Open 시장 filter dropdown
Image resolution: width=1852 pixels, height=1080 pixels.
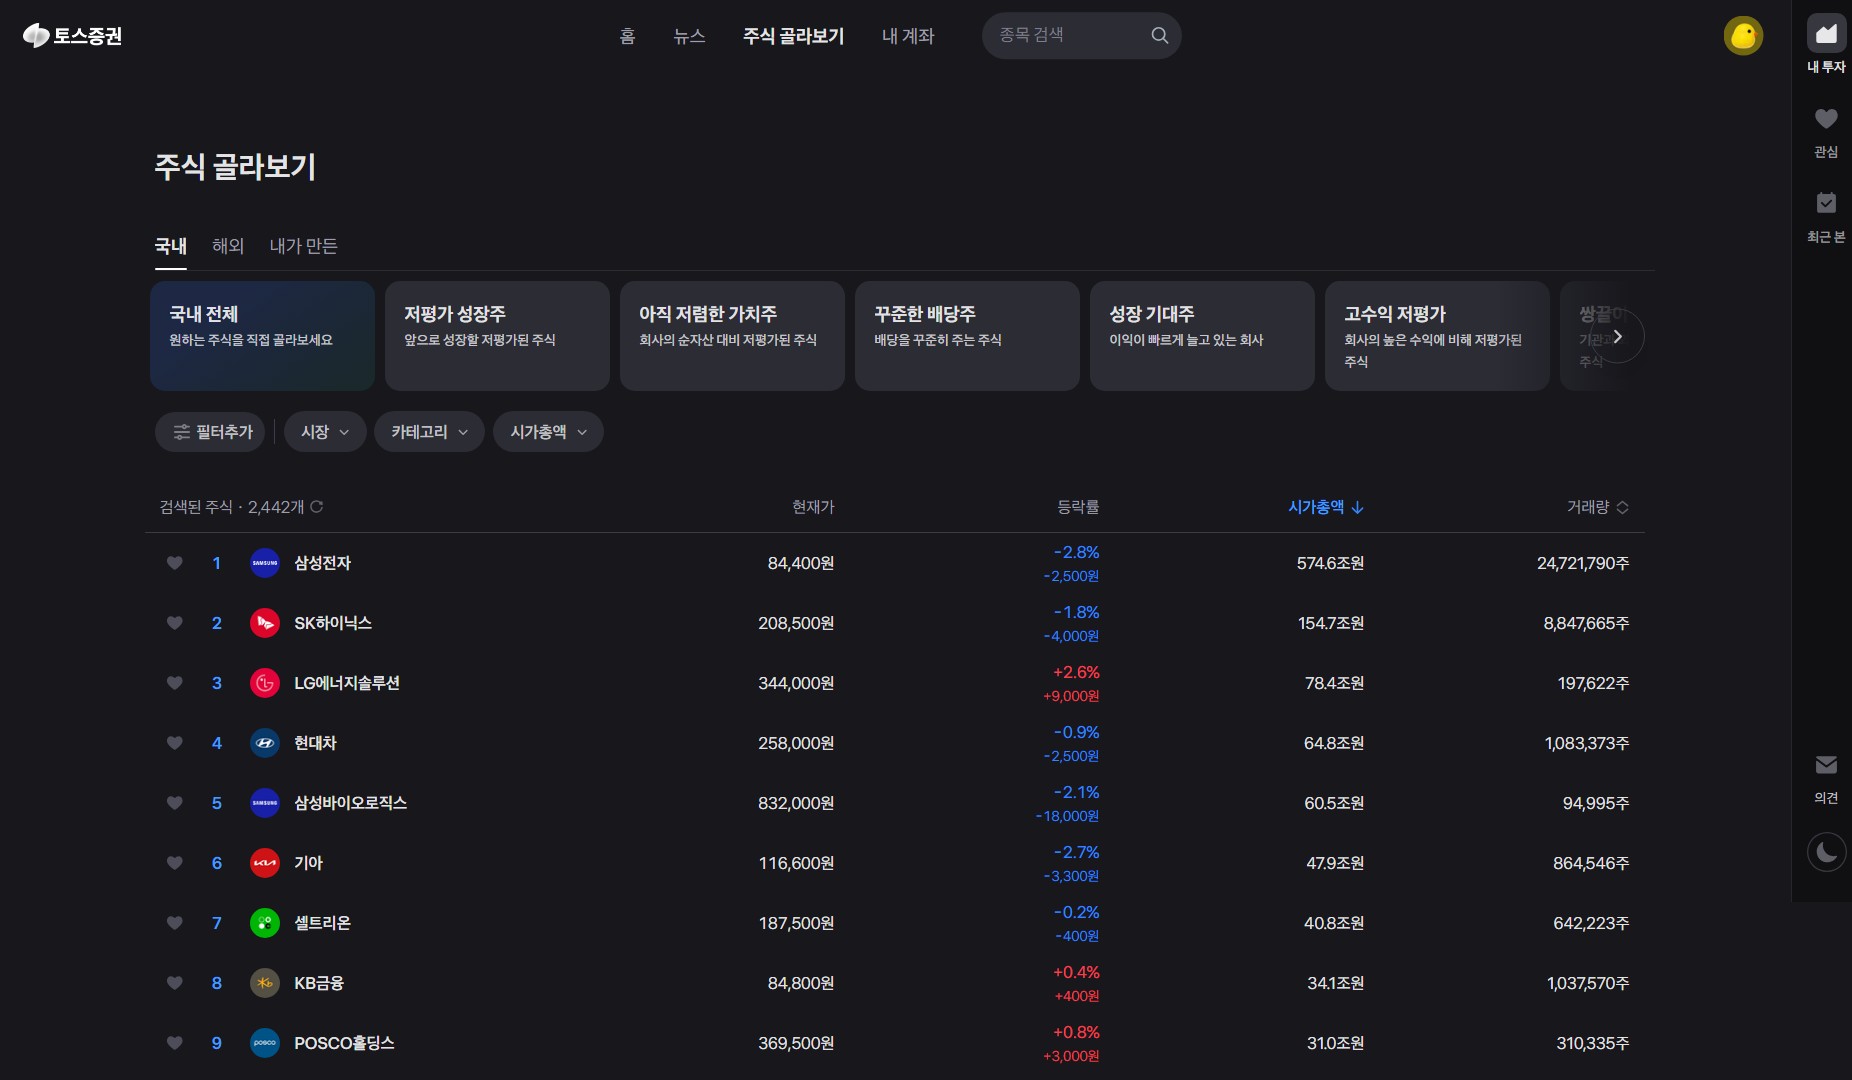coord(325,432)
